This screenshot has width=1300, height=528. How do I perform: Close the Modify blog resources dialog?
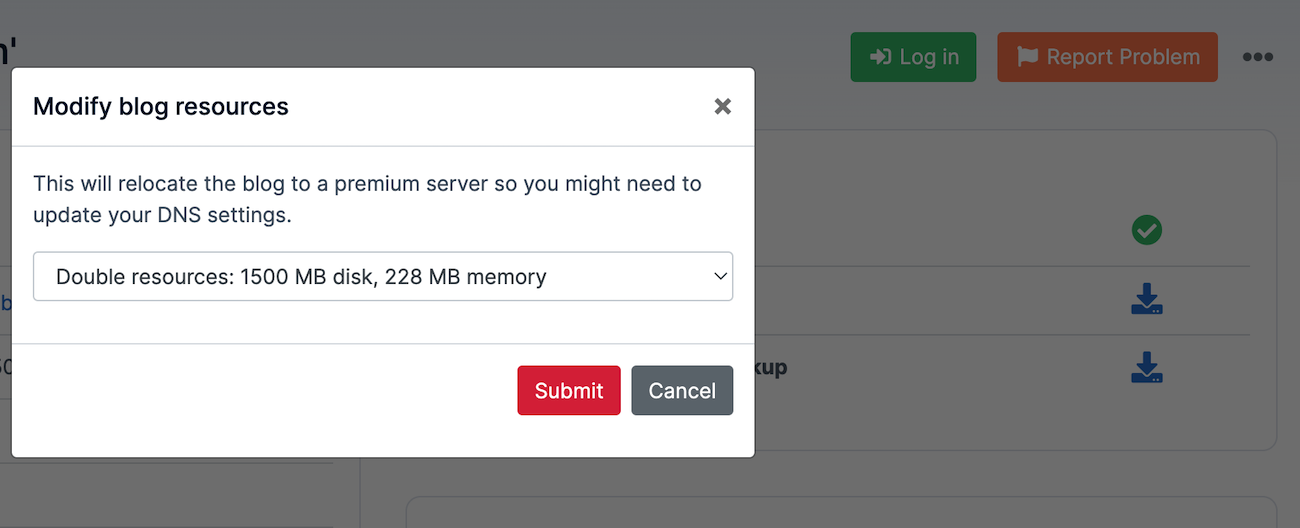(x=722, y=107)
